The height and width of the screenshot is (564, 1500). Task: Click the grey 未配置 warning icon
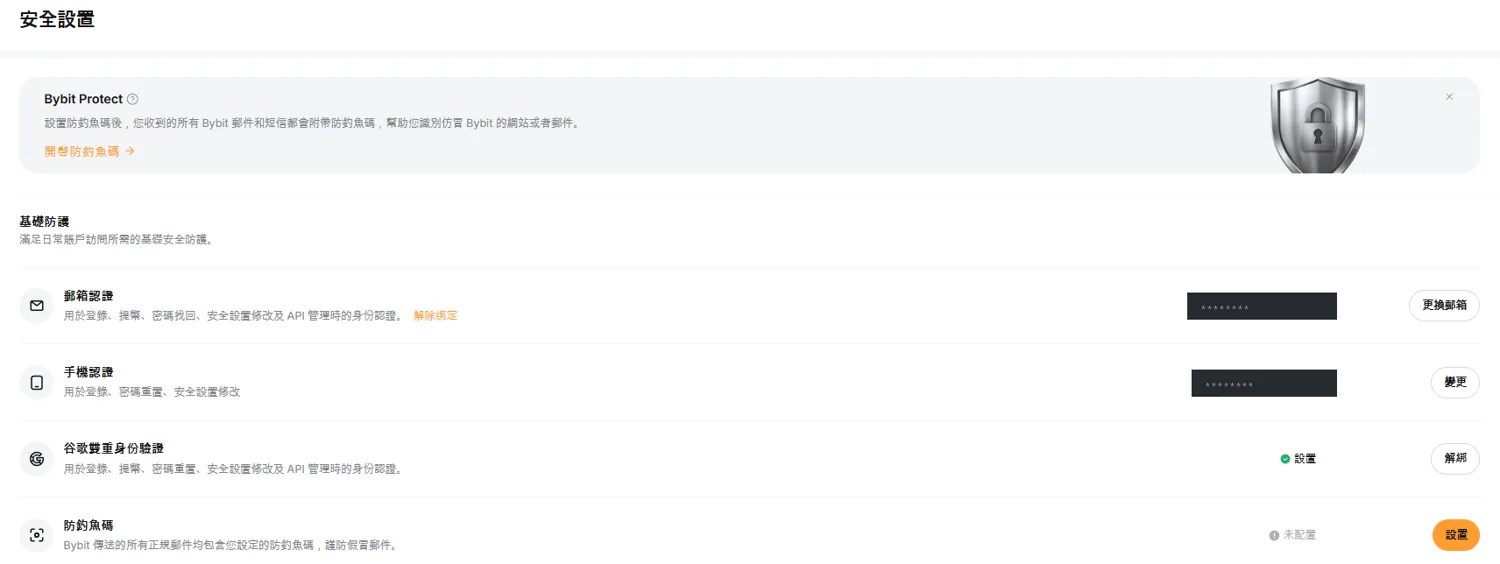[x=1274, y=535]
